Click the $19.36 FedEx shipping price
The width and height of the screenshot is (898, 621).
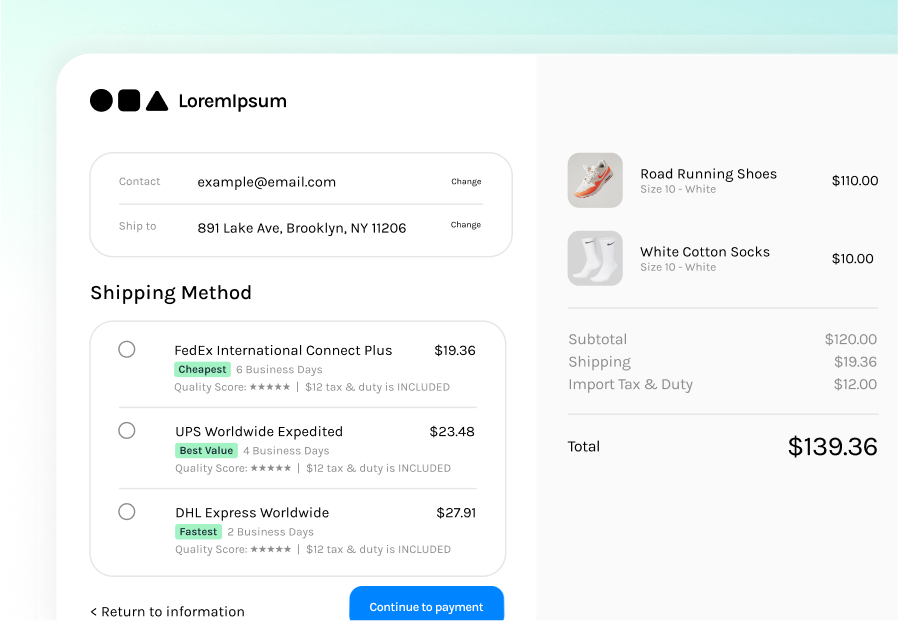(455, 350)
